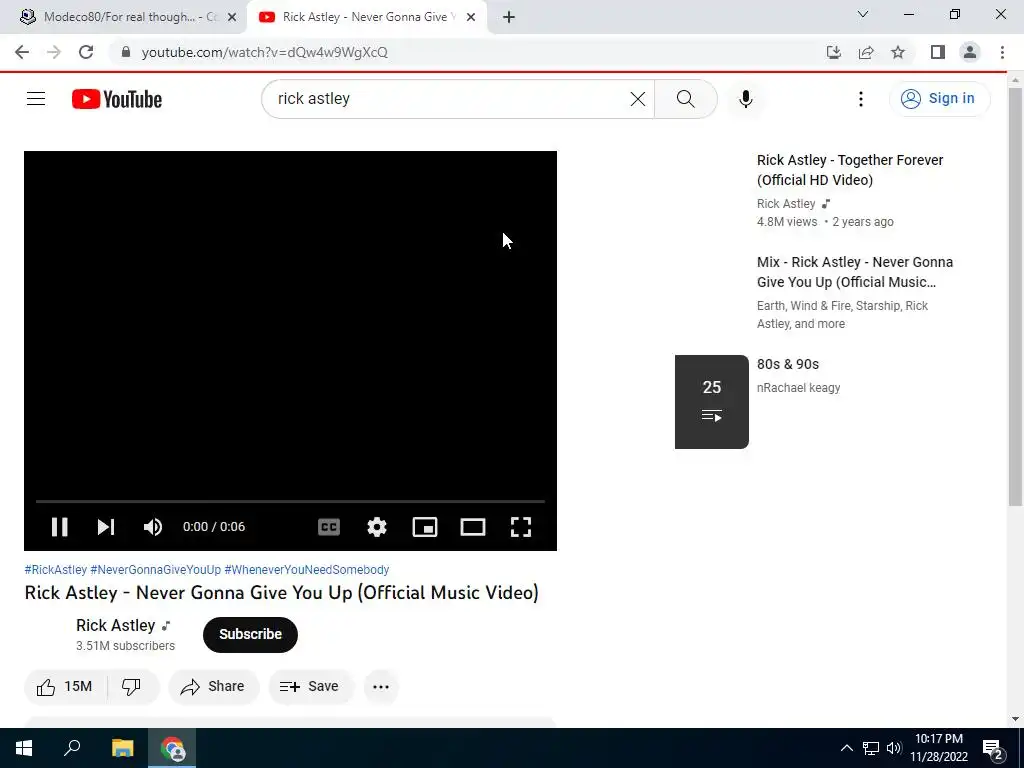Show hidden tray icons chevron
Viewport: 1024px width, 768px height.
[x=846, y=748]
